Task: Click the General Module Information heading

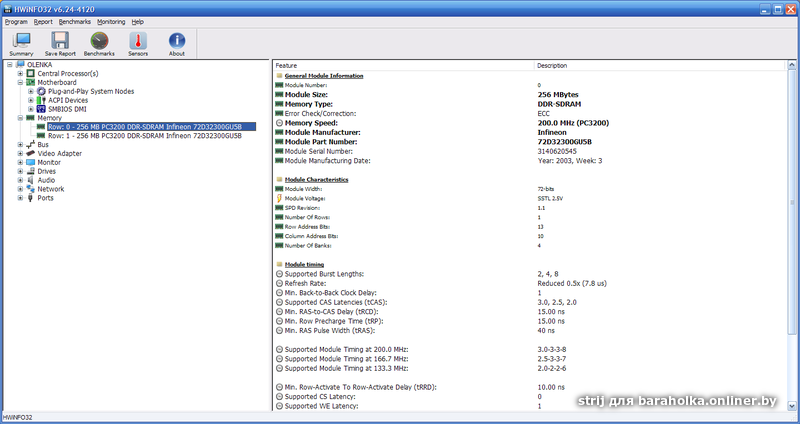Action: pyautogui.click(x=324, y=76)
